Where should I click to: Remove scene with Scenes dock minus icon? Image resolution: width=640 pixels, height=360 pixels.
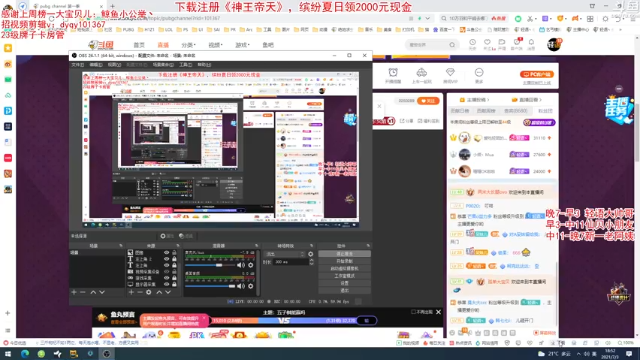click(82, 292)
